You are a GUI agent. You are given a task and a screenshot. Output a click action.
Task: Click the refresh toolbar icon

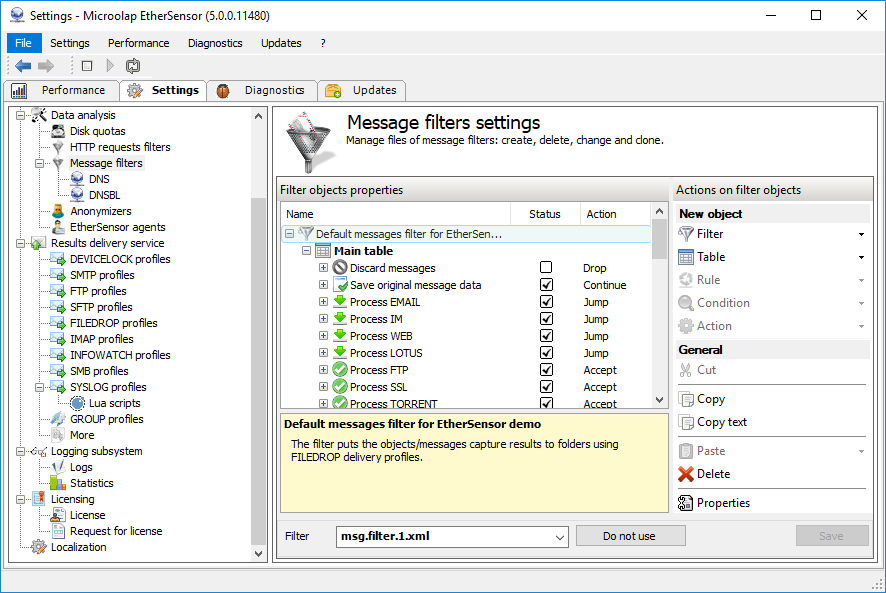[133, 66]
